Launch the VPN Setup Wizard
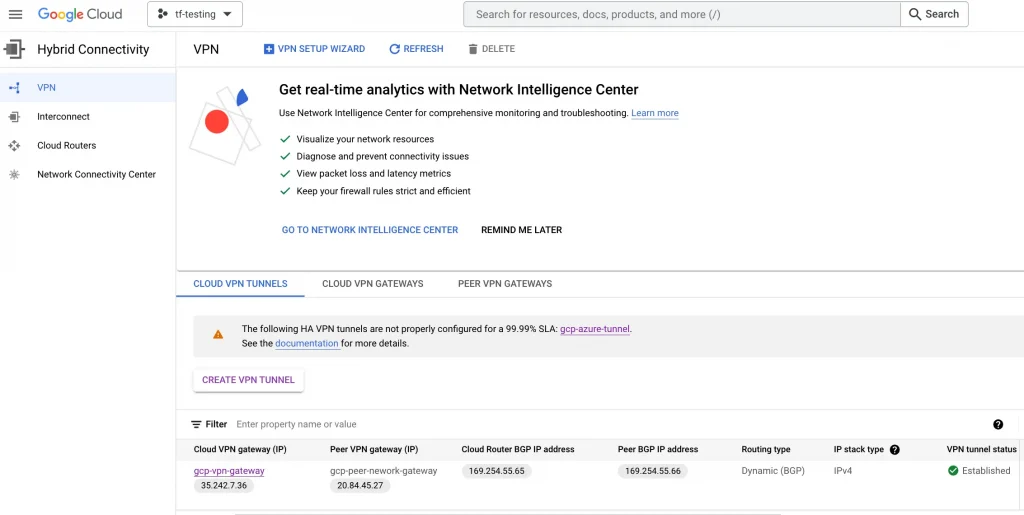The width and height of the screenshot is (1024, 515). 314,49
